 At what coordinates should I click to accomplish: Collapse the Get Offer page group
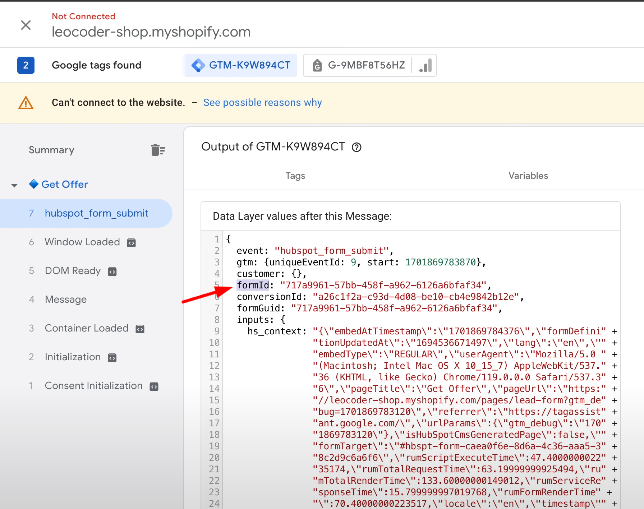[14, 185]
